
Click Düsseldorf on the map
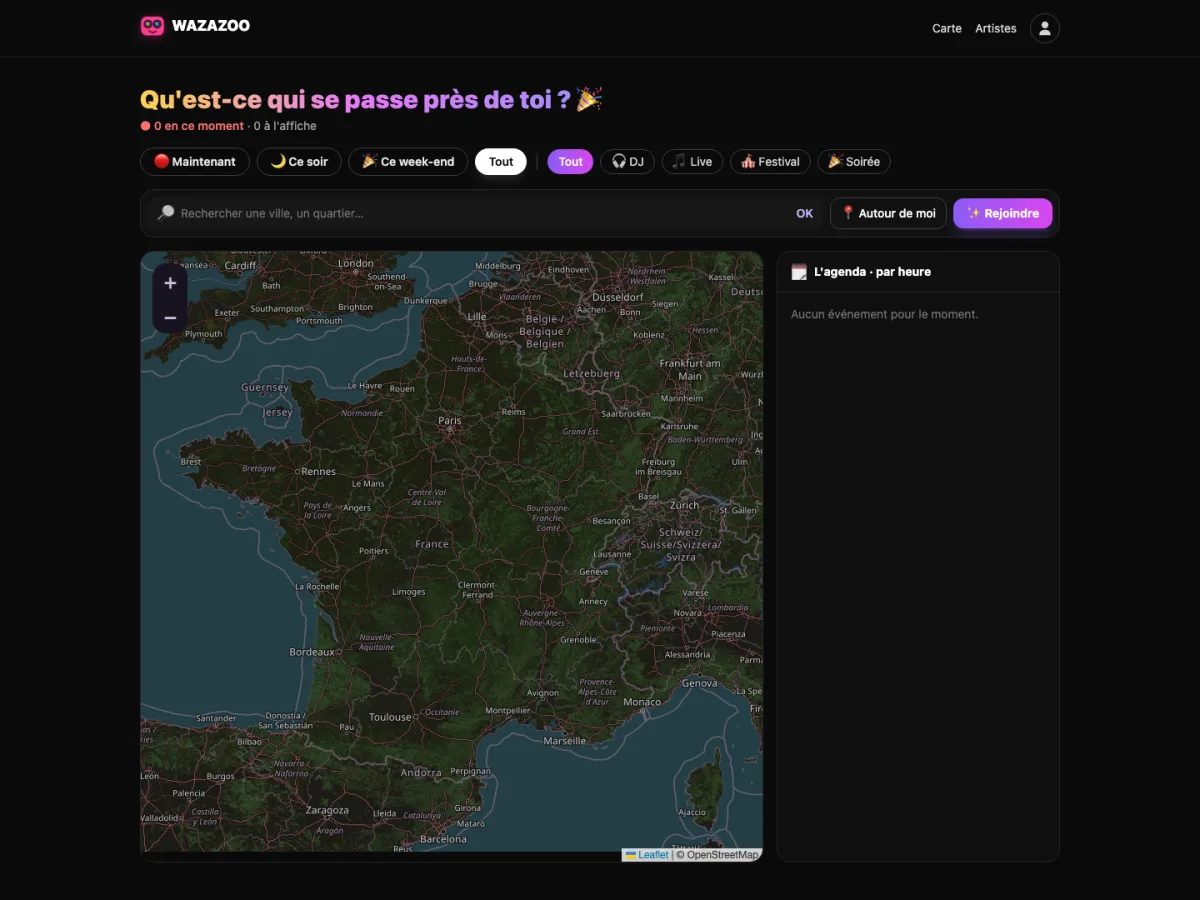(618, 297)
